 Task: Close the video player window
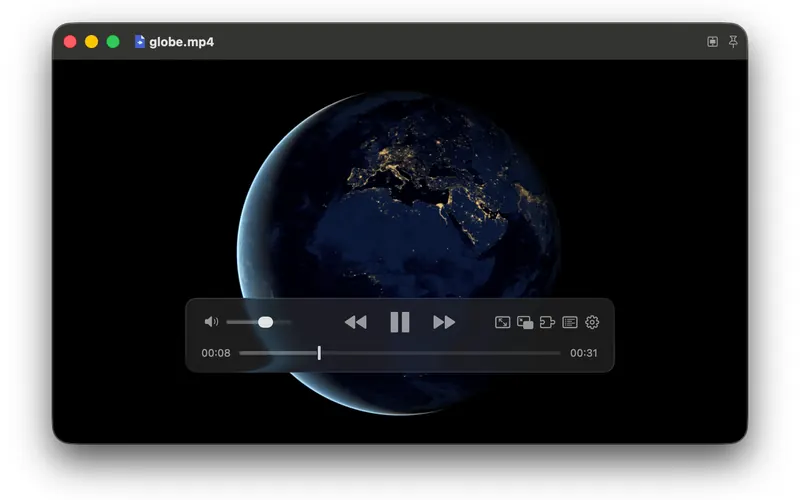[x=70, y=42]
